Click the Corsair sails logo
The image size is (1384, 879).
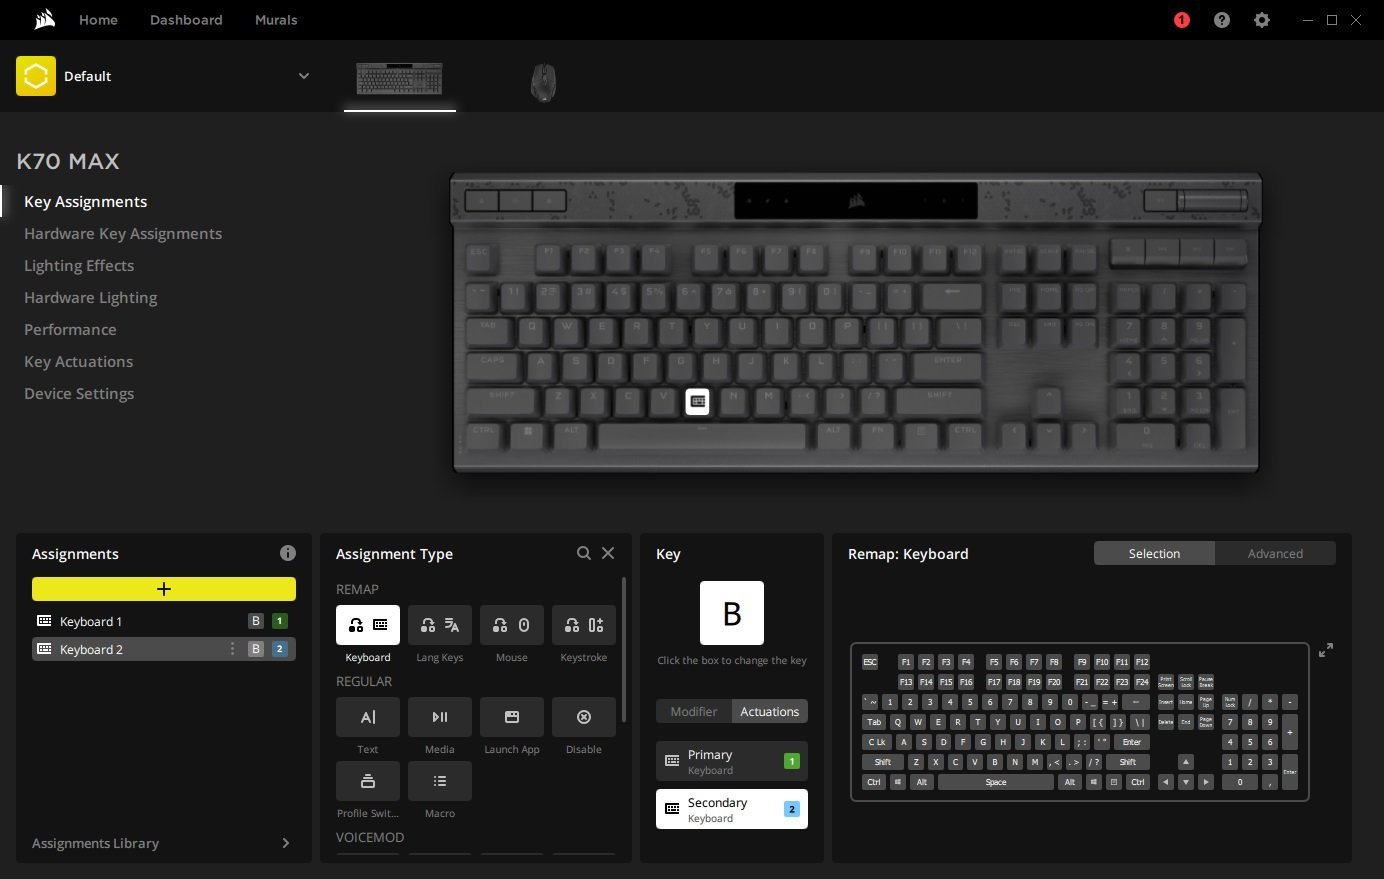pyautogui.click(x=43, y=19)
